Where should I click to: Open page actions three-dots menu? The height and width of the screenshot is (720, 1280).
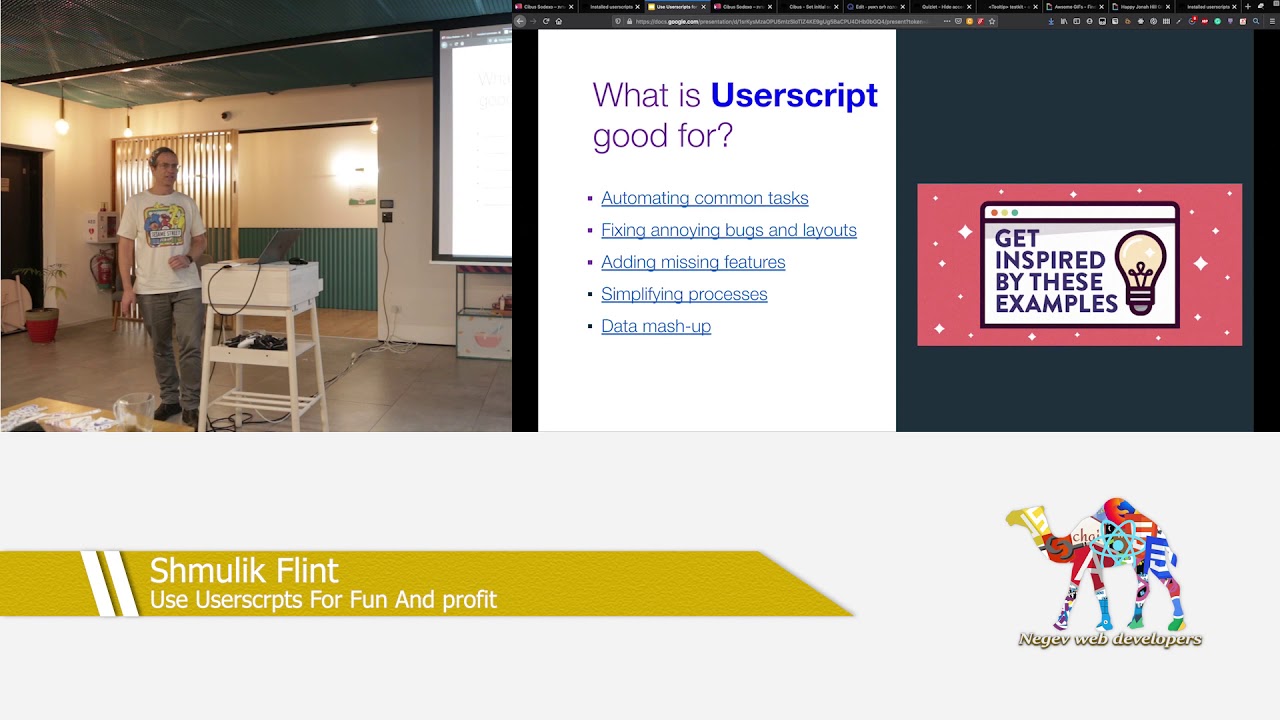coord(946,21)
